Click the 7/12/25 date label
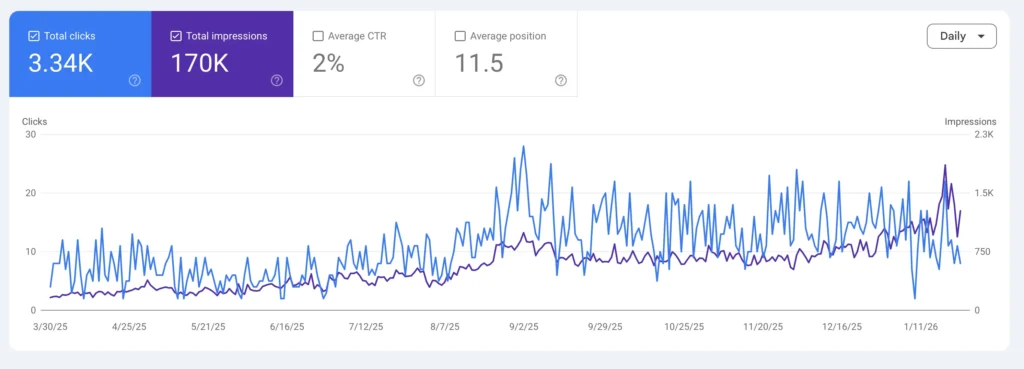 367,327
